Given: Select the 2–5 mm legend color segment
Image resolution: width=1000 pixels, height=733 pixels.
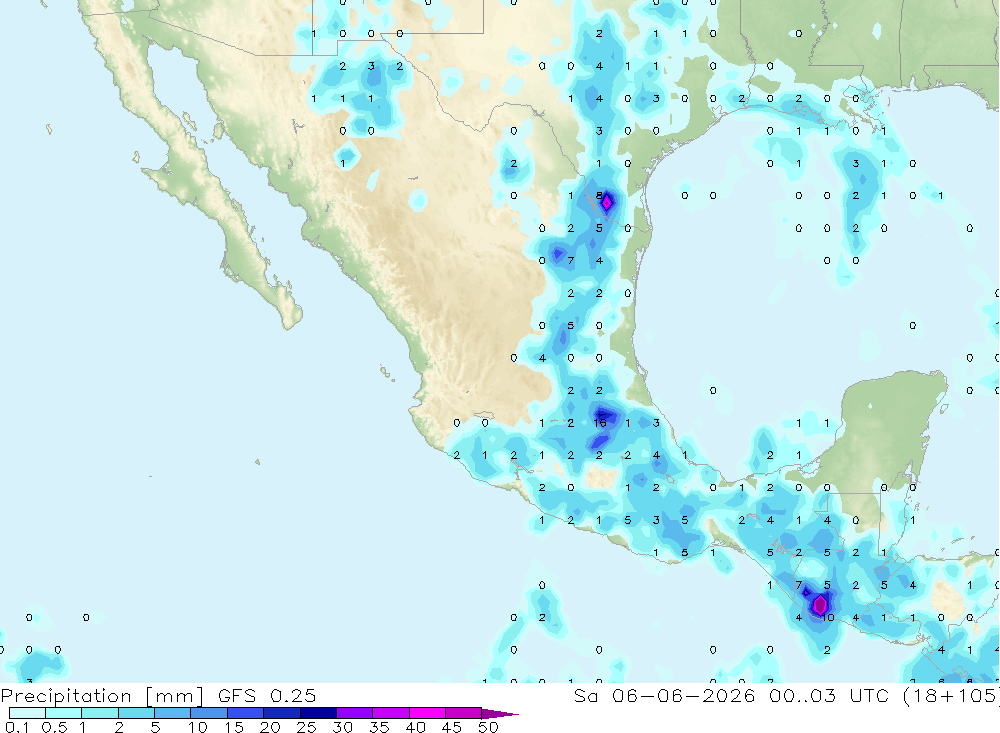Looking at the screenshot, I should [136, 713].
